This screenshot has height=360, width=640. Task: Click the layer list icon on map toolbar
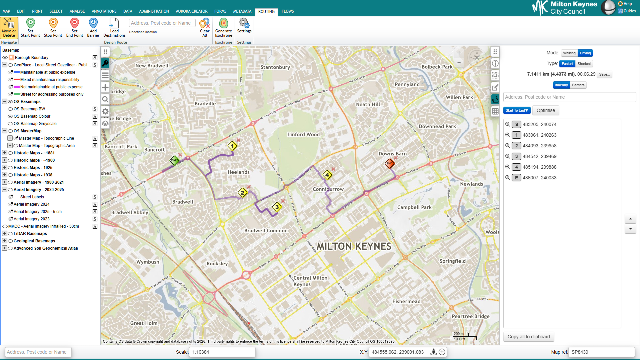[105, 76]
